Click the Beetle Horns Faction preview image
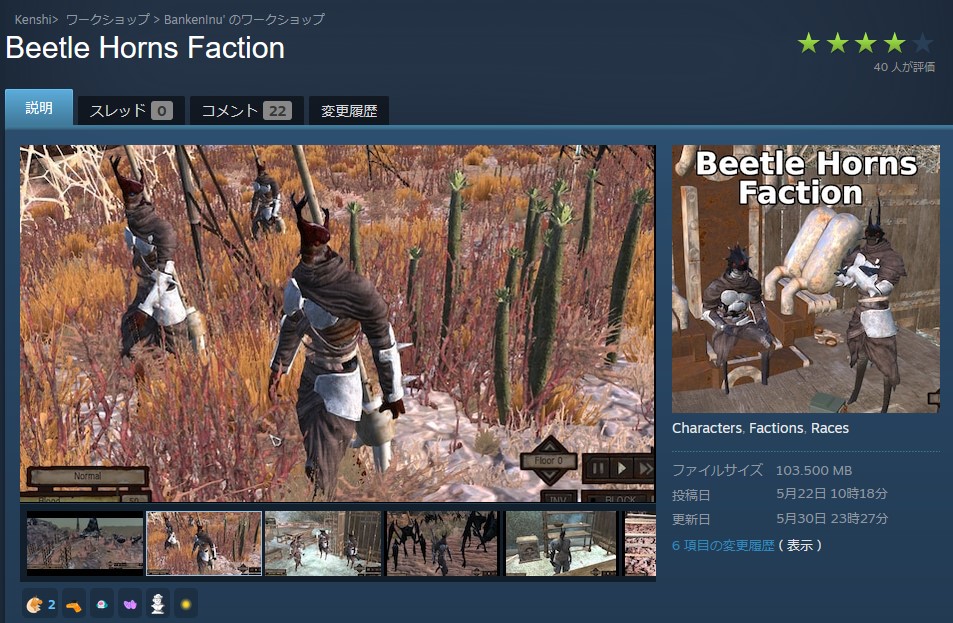The height and width of the screenshot is (623, 953). click(806, 279)
